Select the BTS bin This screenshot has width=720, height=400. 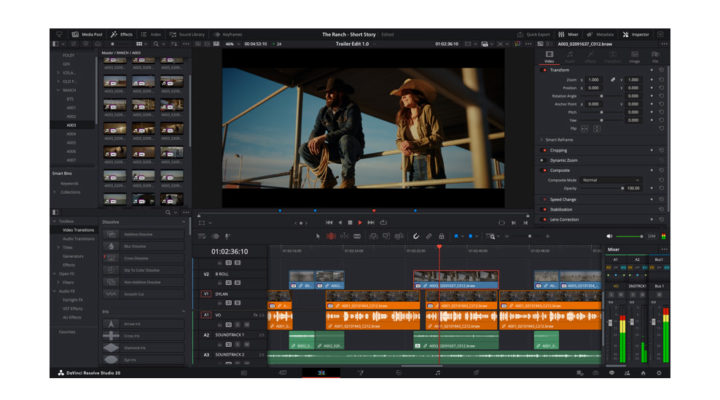[x=70, y=99]
